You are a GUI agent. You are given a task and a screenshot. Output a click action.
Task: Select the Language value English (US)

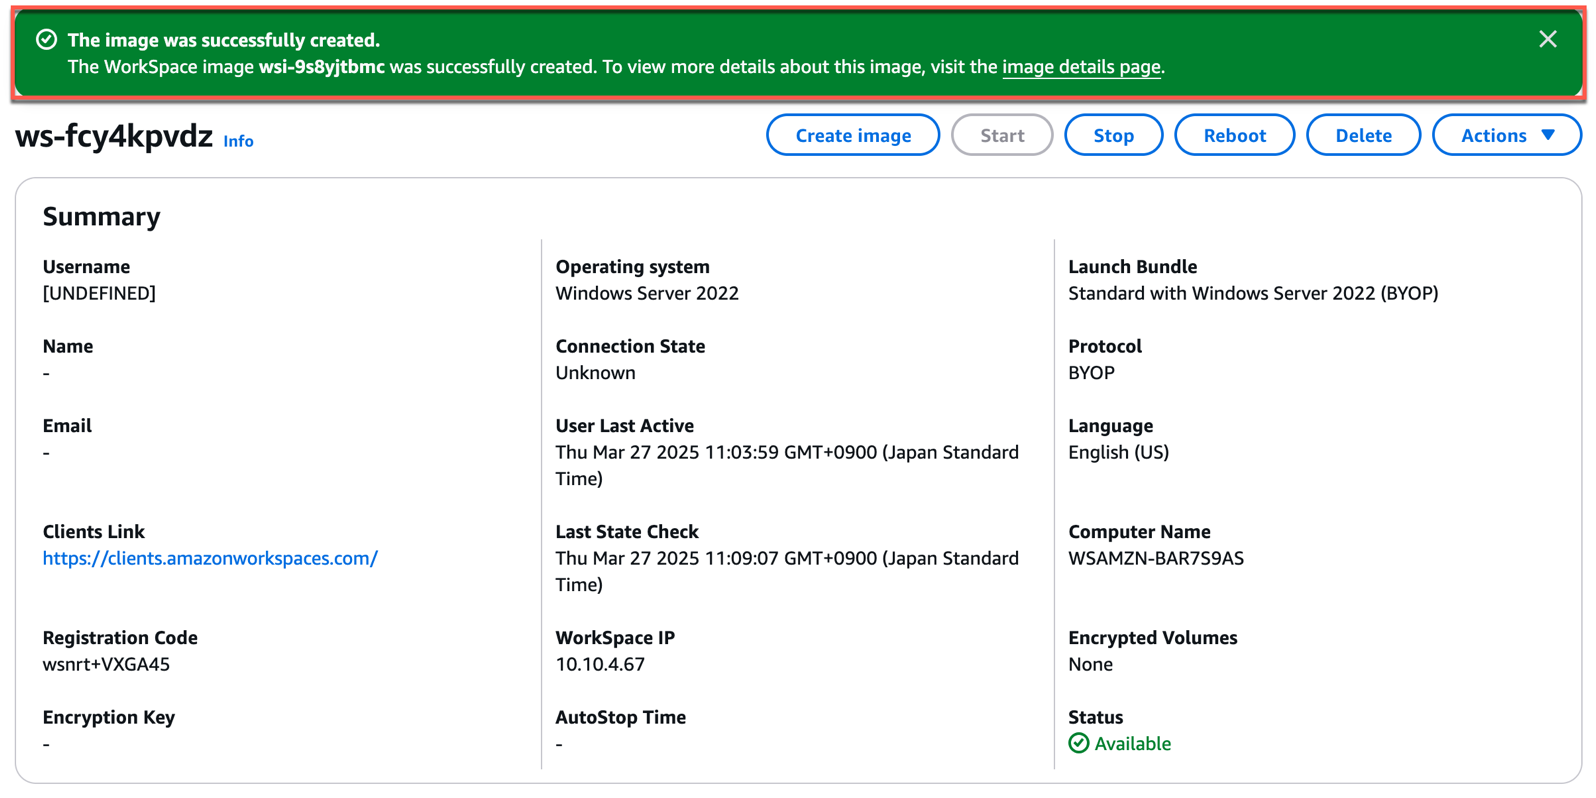1118,452
